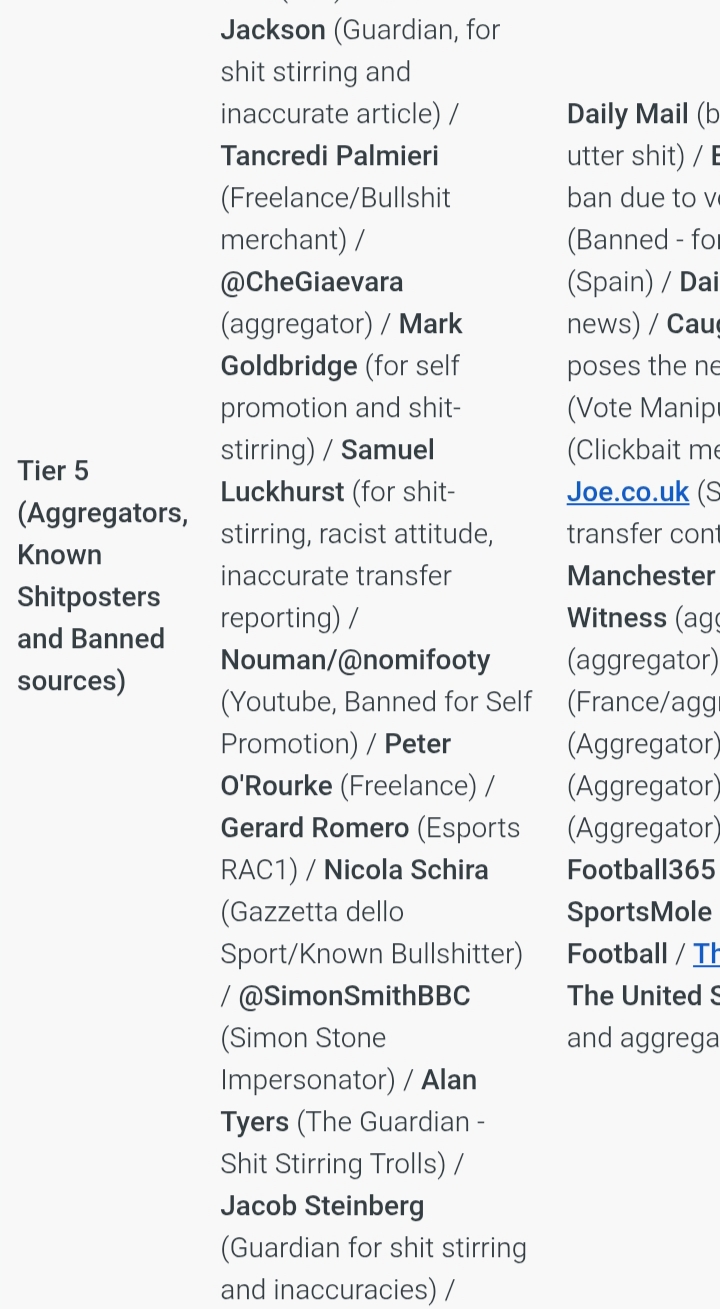Select the Jacob Steinberg entry
The width and height of the screenshot is (720, 1309).
(x=322, y=1206)
